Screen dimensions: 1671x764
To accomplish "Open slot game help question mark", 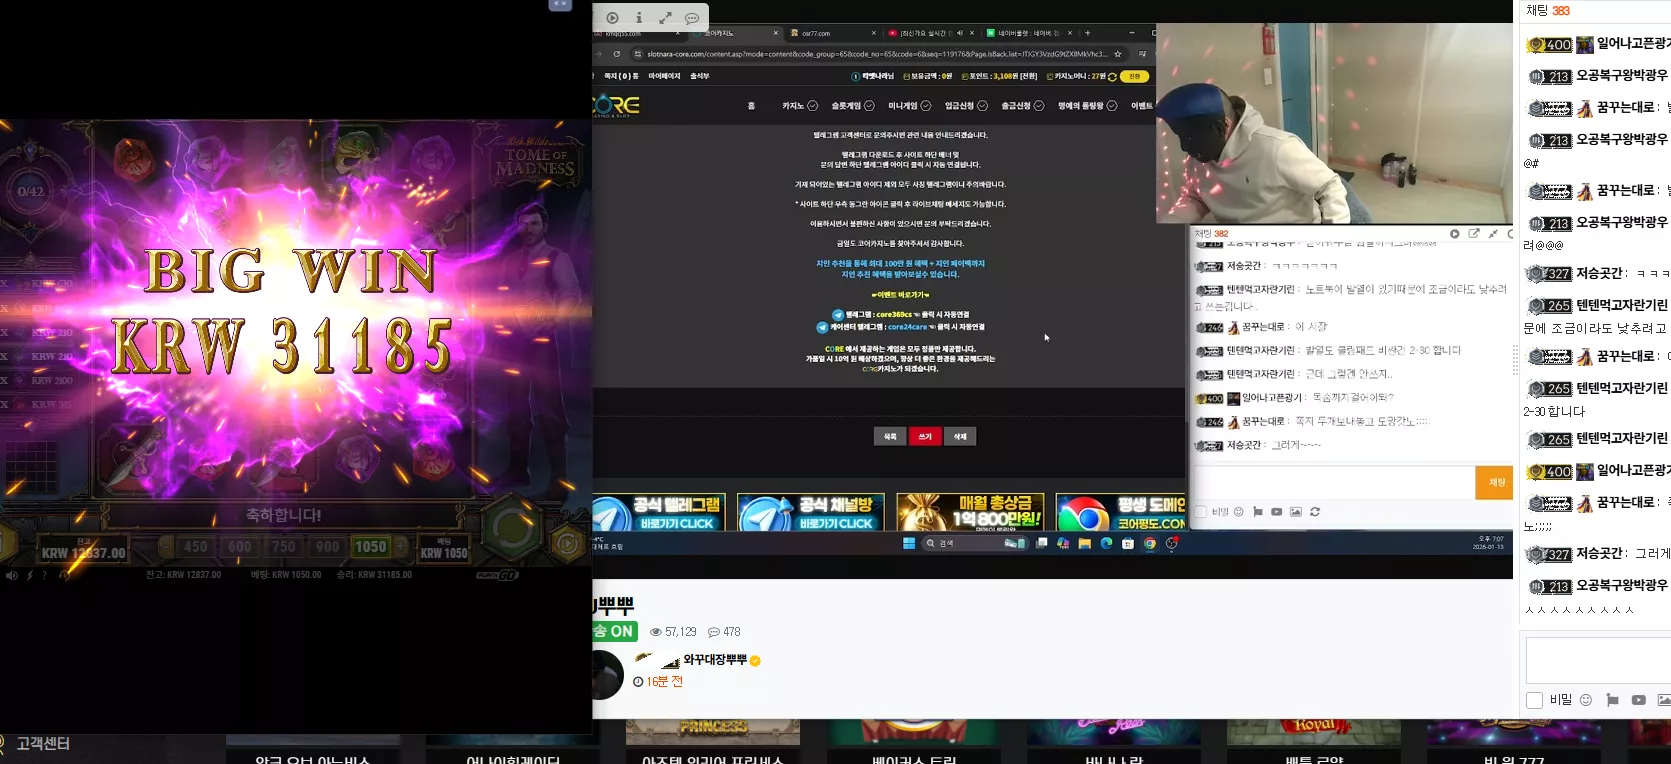I will coord(44,575).
